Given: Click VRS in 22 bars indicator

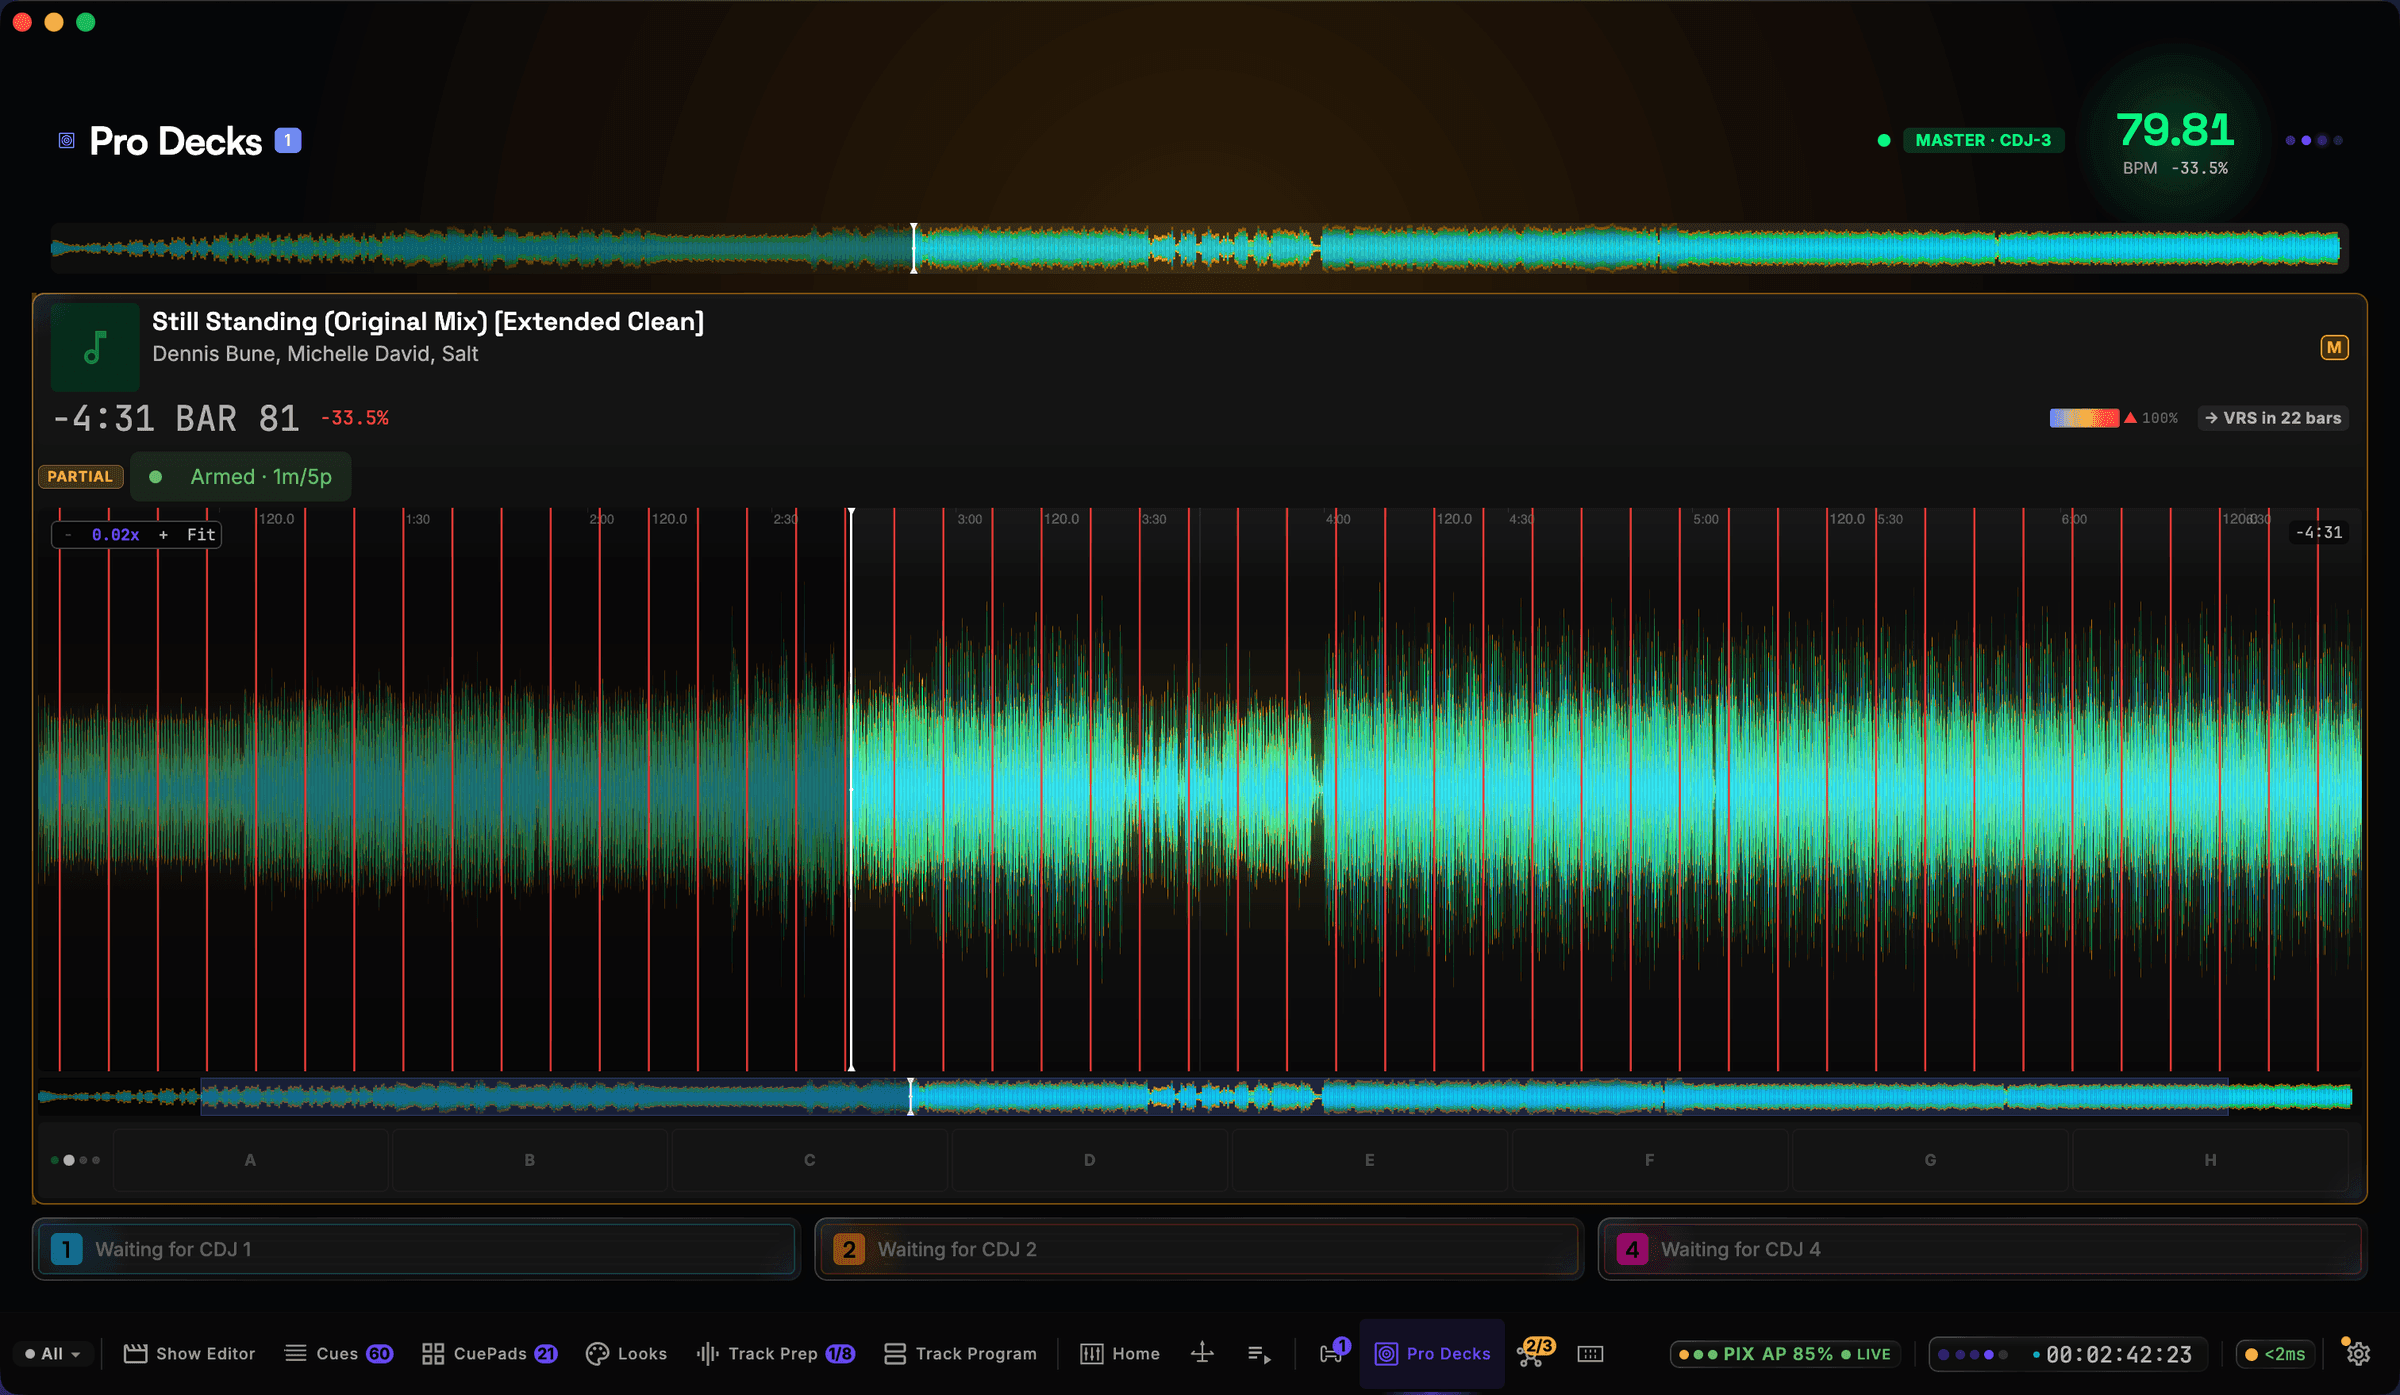Looking at the screenshot, I should point(2273,418).
